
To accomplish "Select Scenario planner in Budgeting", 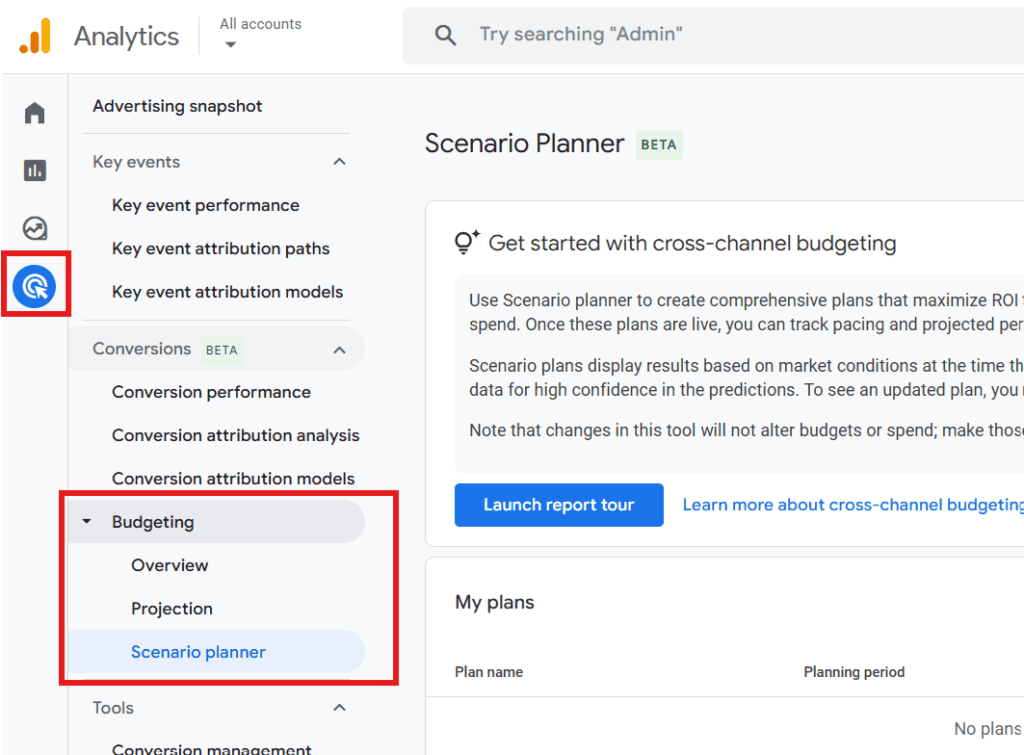I will point(198,652).
